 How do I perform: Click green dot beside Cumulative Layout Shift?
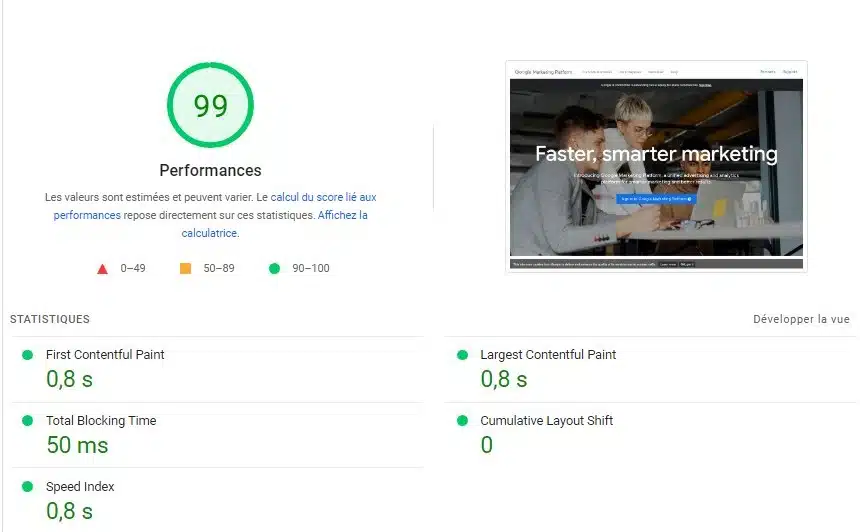point(461,421)
